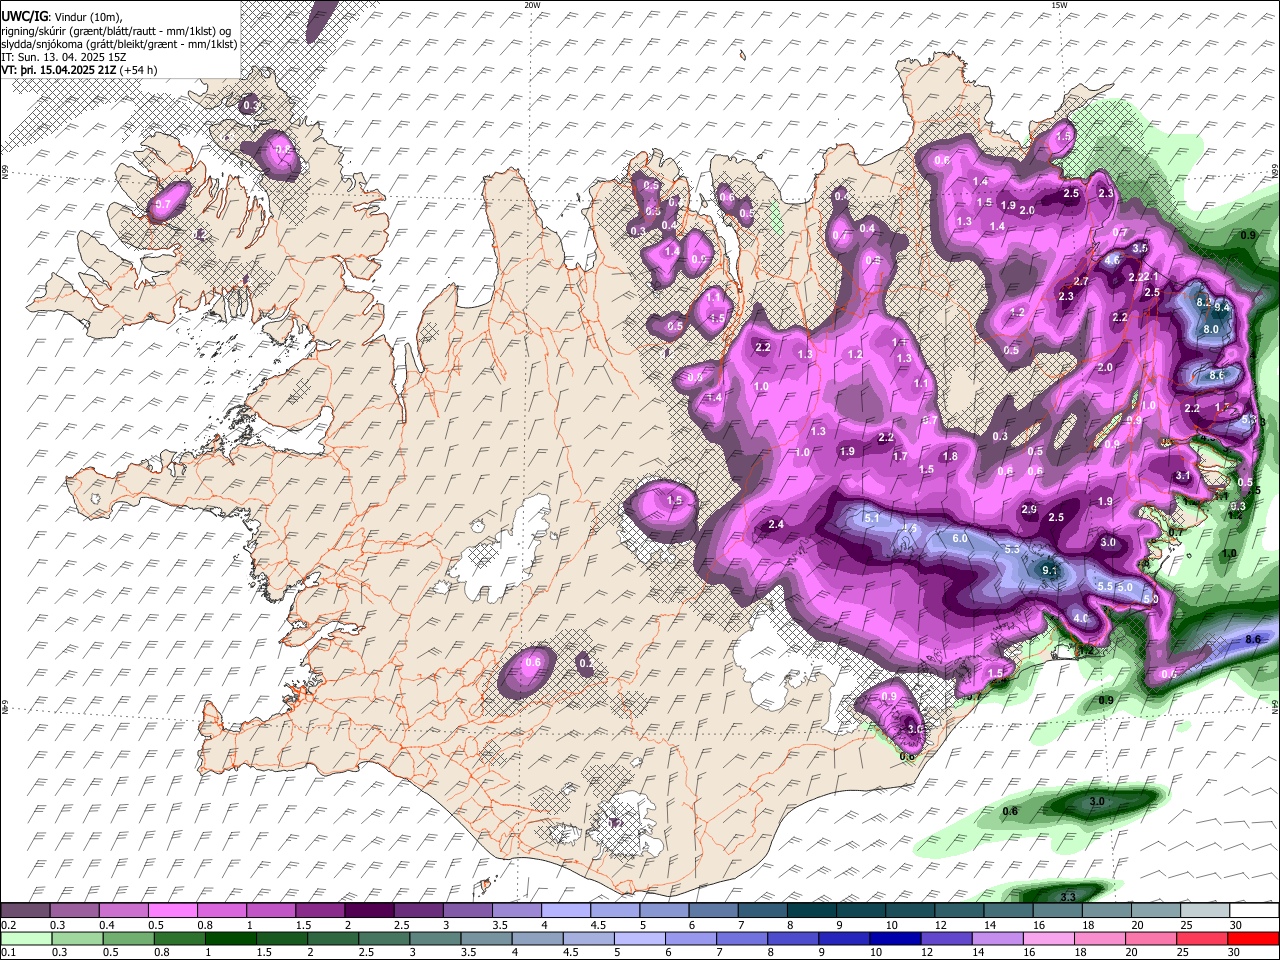
Task: Click the '15W' longitude label
Action: coord(1059,5)
